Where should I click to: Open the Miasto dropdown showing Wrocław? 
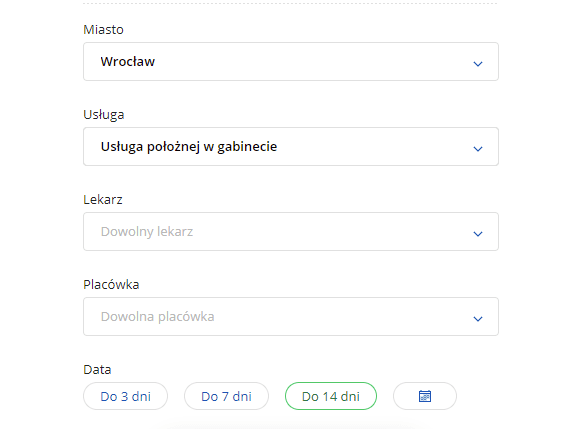pyautogui.click(x=291, y=62)
